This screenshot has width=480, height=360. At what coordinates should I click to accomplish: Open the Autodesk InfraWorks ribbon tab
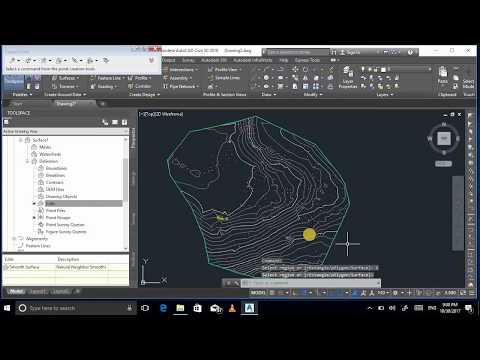click(x=252, y=60)
